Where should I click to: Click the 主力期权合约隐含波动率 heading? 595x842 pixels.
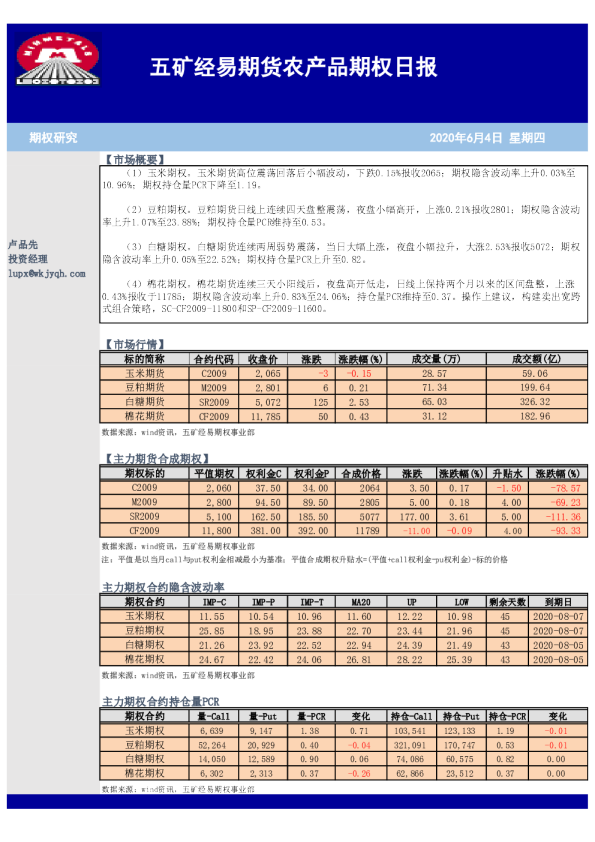tap(163, 587)
